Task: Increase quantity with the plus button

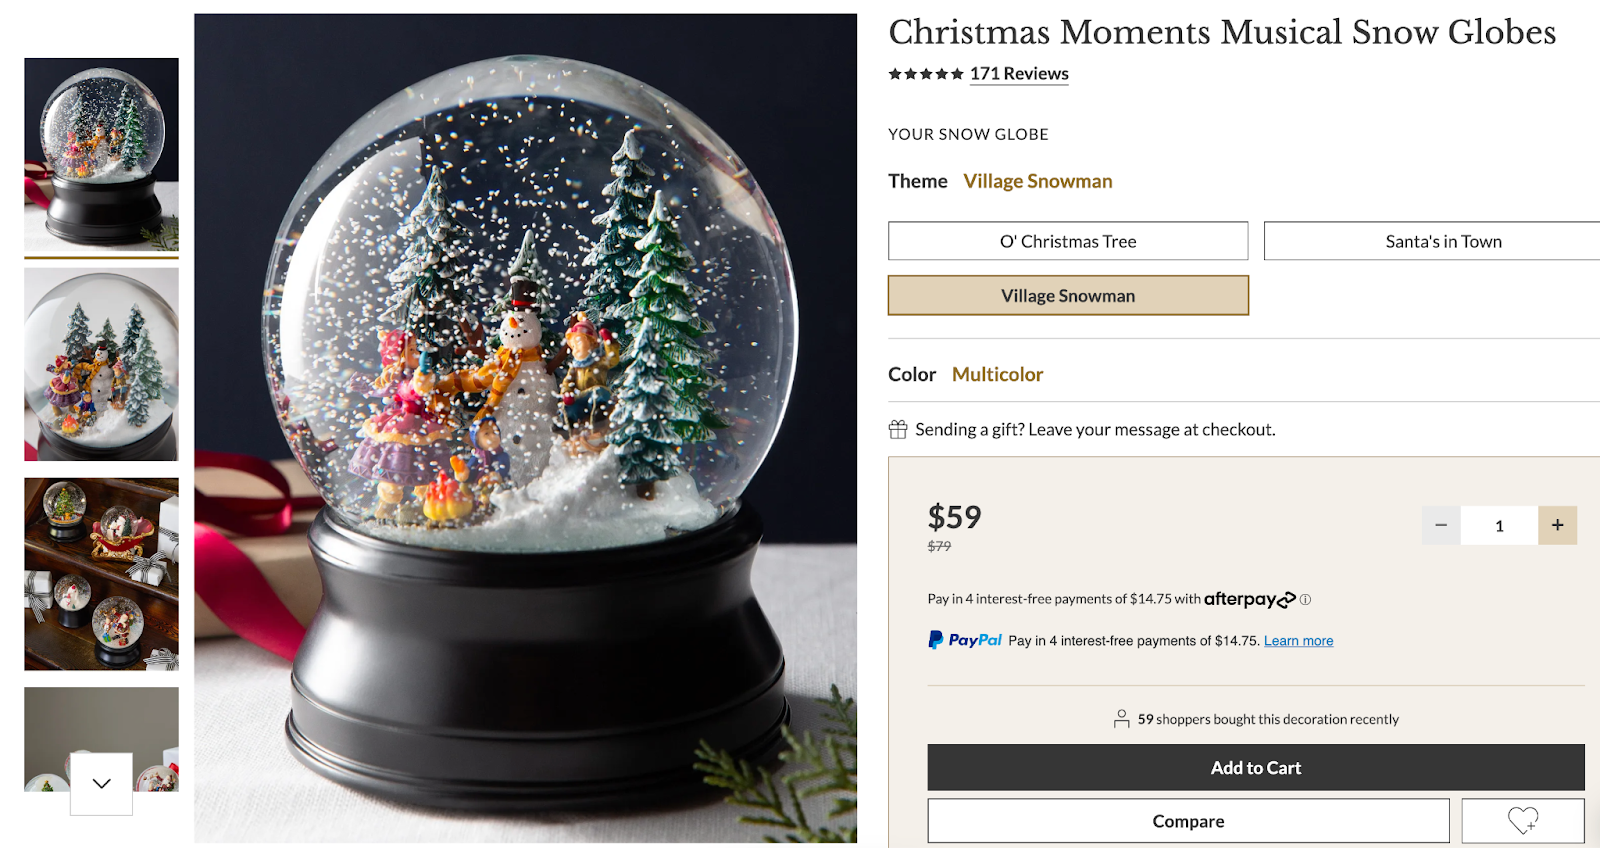Action: (x=1557, y=524)
